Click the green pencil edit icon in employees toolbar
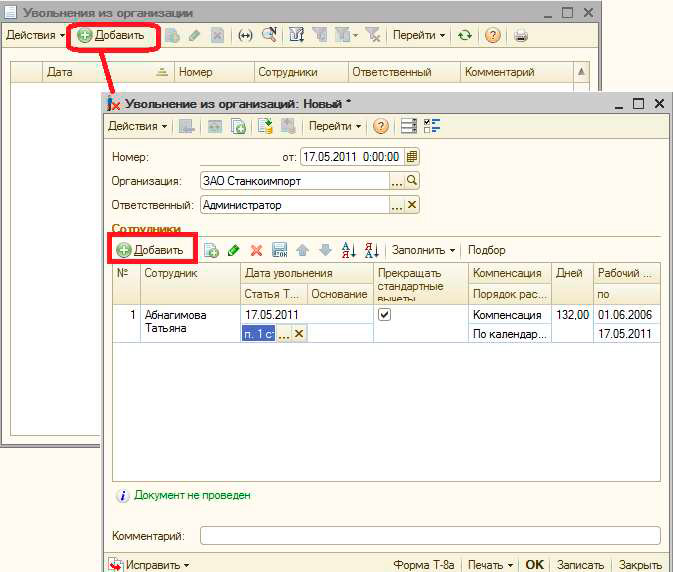This screenshot has height=572, width=673. coord(234,250)
